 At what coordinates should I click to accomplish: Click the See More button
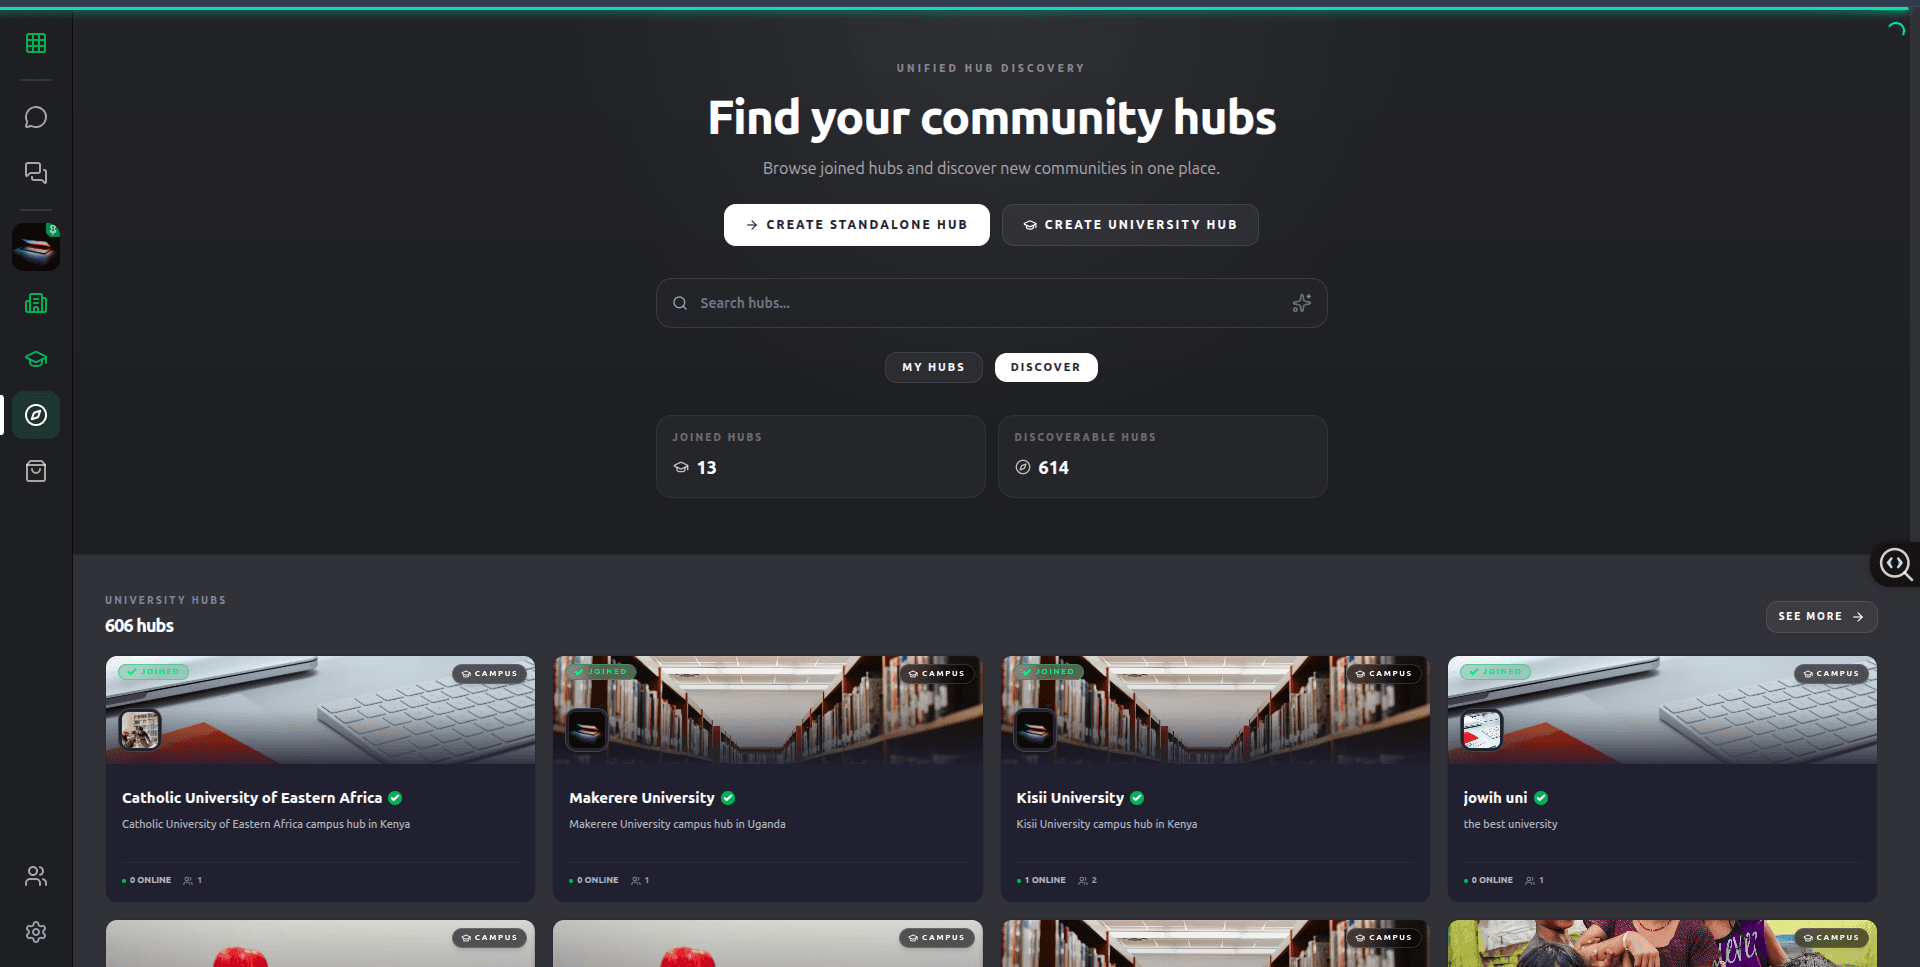tap(1821, 617)
